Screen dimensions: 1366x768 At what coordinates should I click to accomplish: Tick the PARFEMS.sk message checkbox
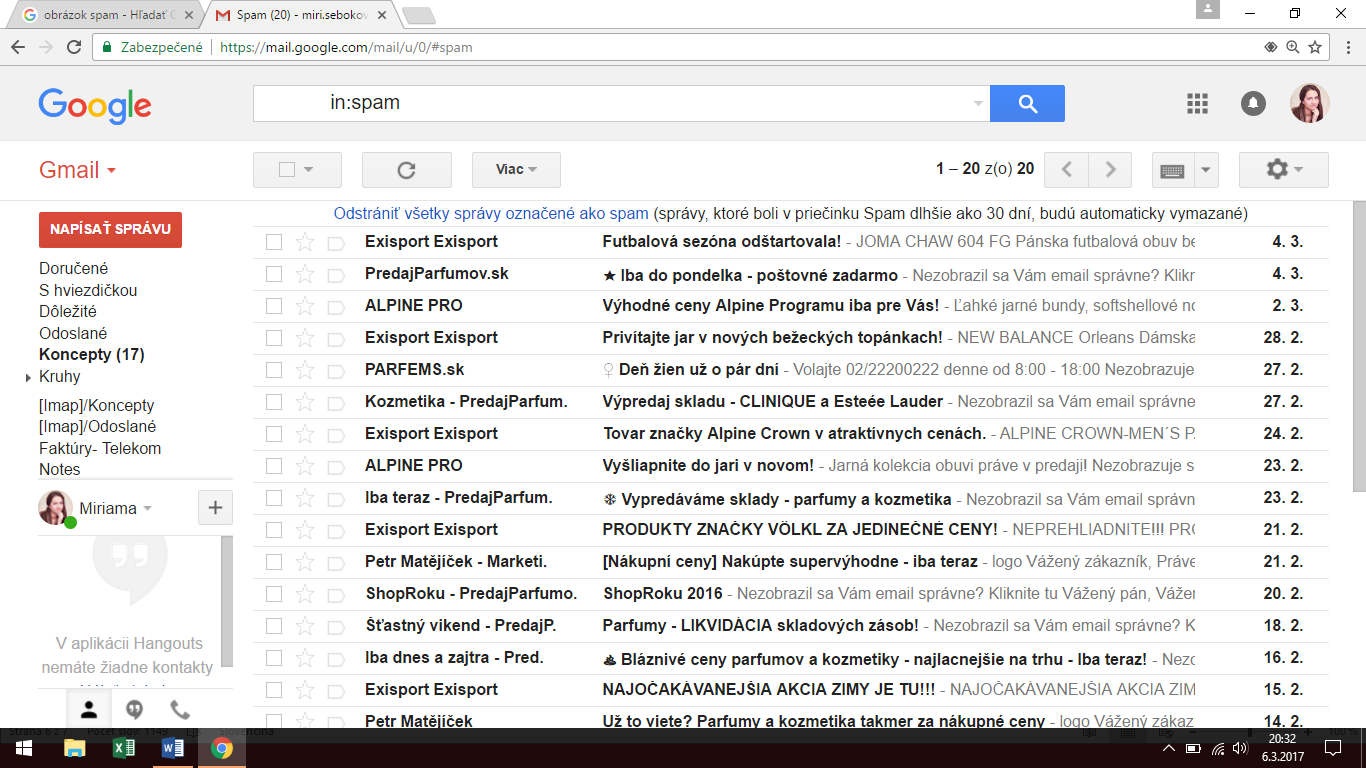274,370
